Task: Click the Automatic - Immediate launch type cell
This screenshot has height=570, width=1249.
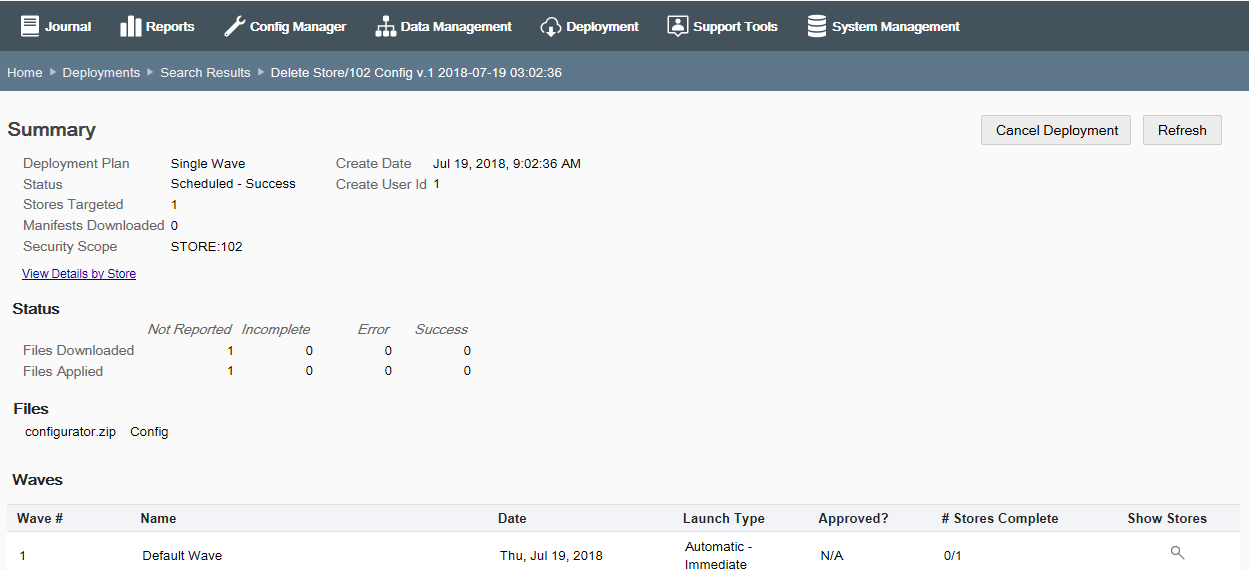Action: tap(718, 555)
